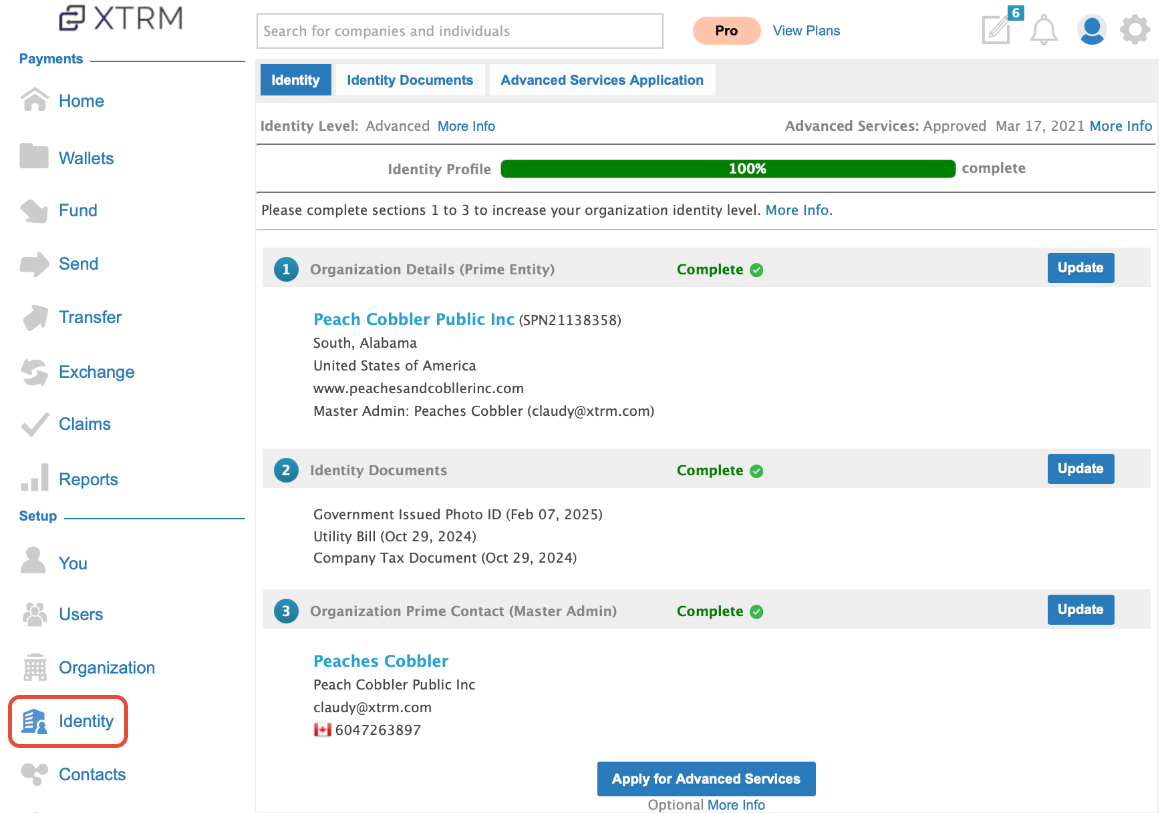Click the Fund hand icon
The height and width of the screenshot is (813, 1168).
(34, 211)
